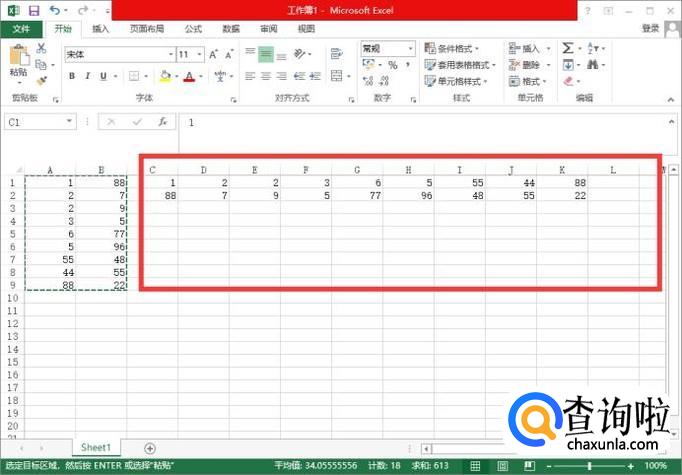Open the 插入 cells dropdown in ribbon

coord(529,48)
